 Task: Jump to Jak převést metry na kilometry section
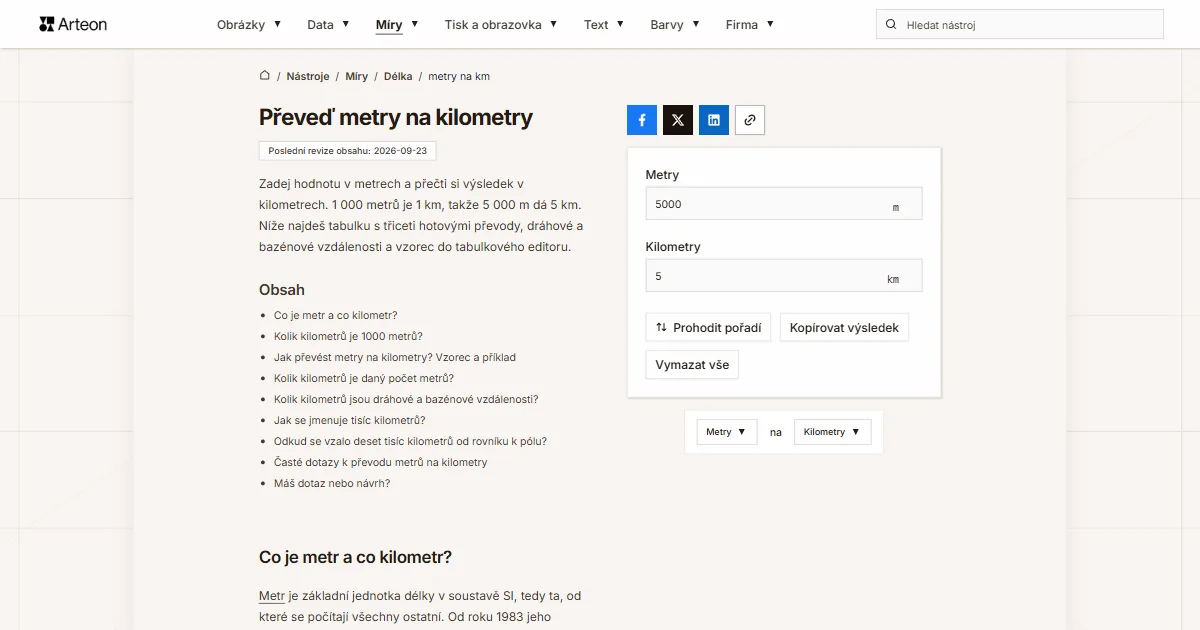(395, 357)
